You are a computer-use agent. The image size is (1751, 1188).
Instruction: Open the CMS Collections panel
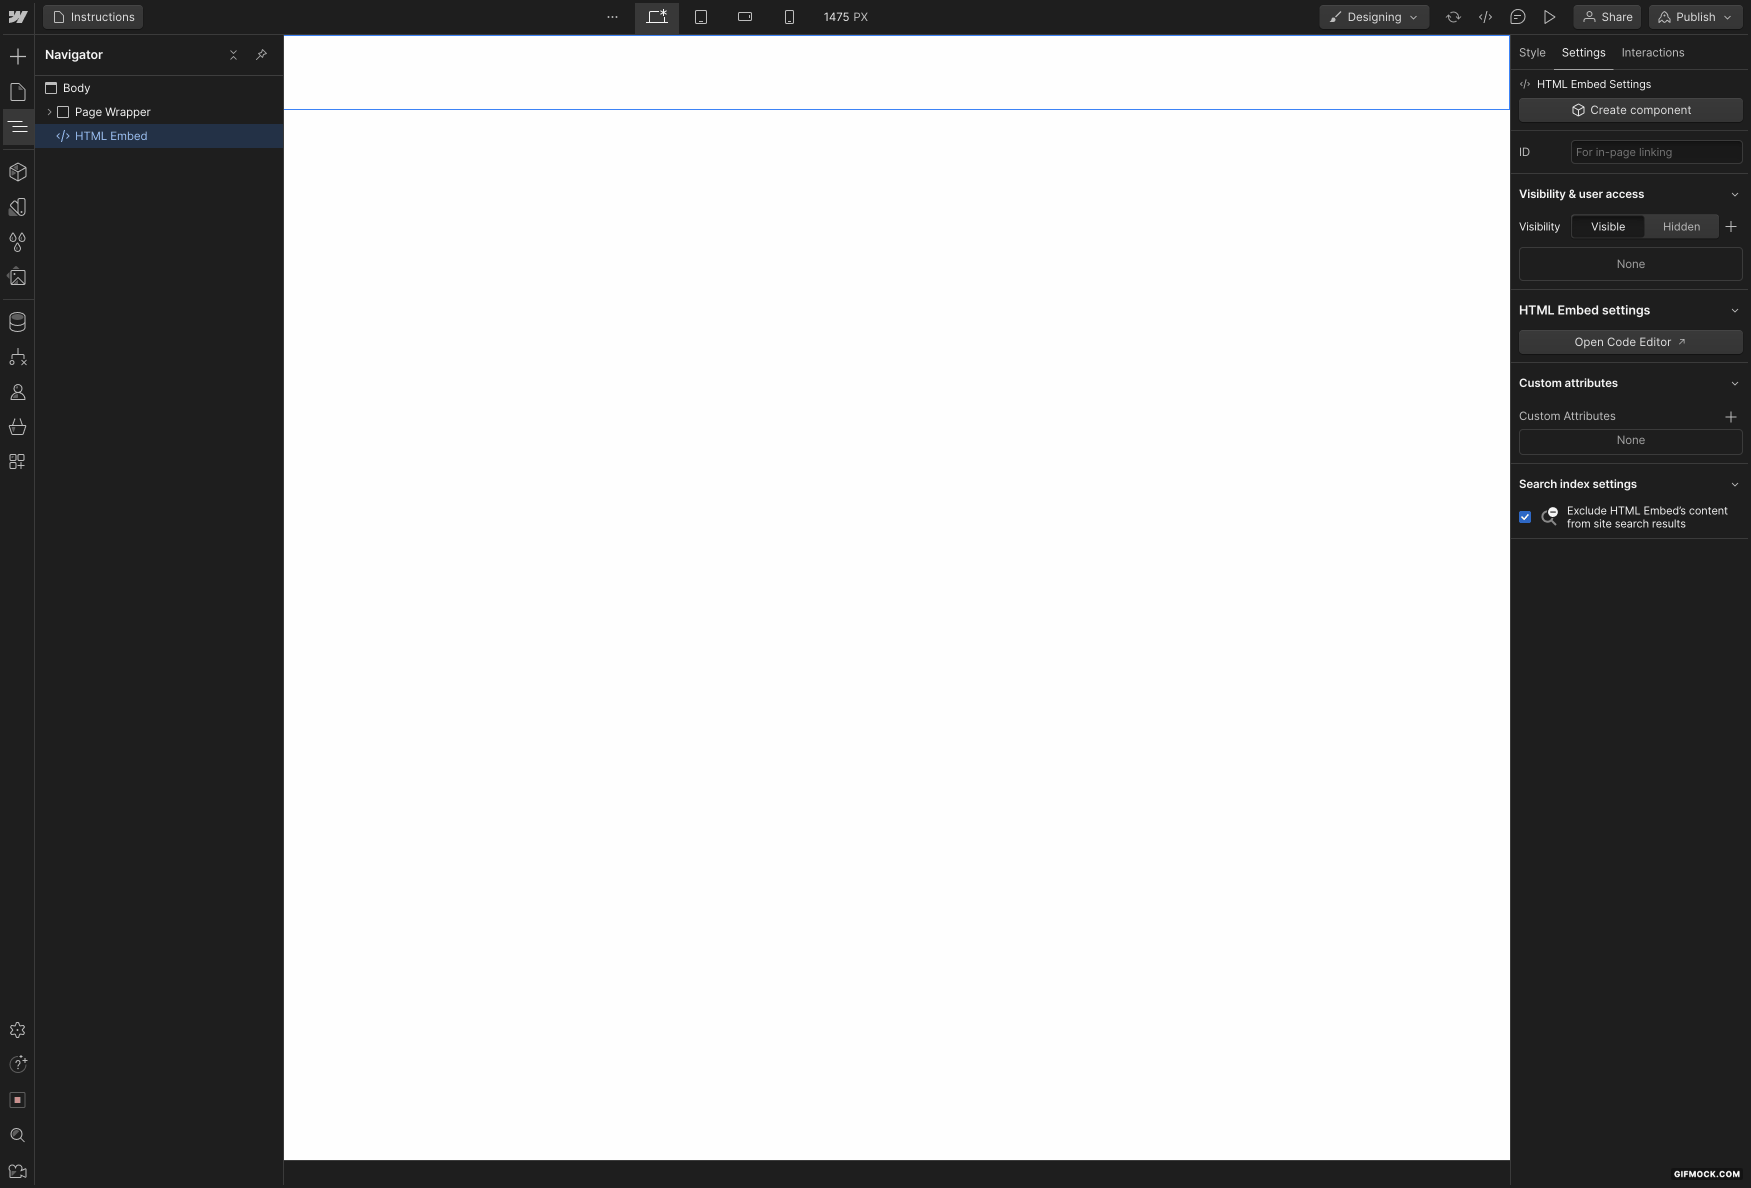(x=18, y=322)
